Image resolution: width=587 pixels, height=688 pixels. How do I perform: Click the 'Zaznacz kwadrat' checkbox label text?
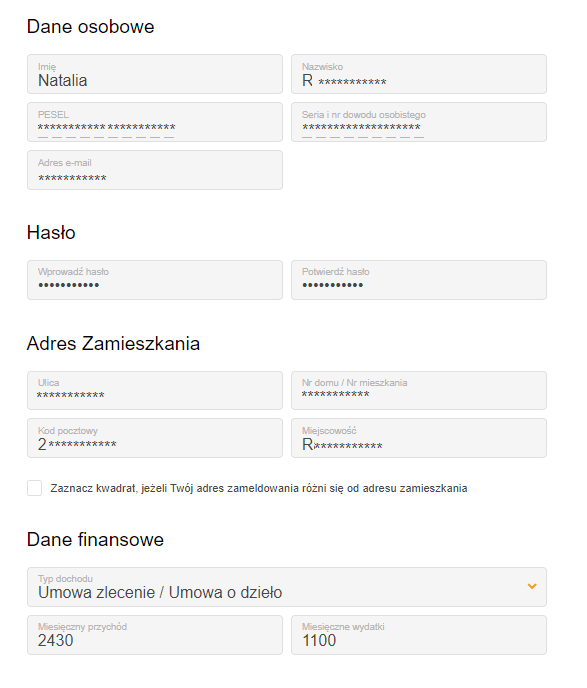[259, 488]
